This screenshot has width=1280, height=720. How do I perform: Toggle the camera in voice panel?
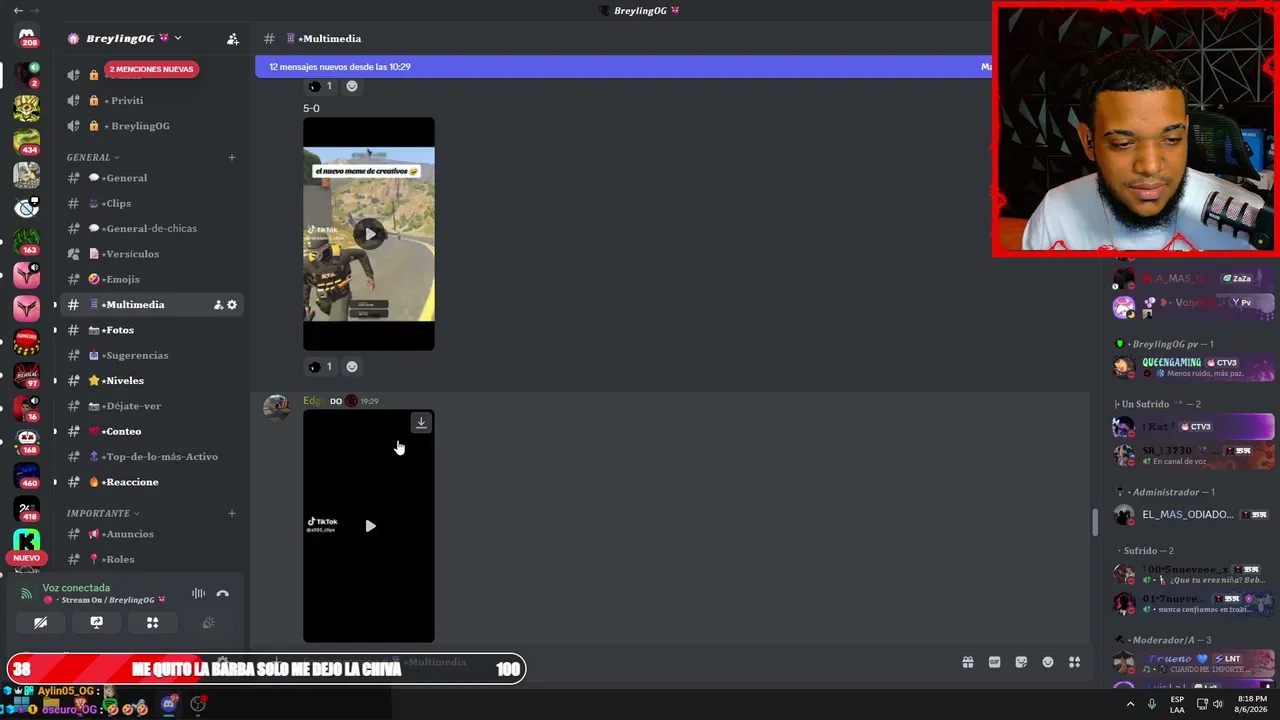[40, 623]
